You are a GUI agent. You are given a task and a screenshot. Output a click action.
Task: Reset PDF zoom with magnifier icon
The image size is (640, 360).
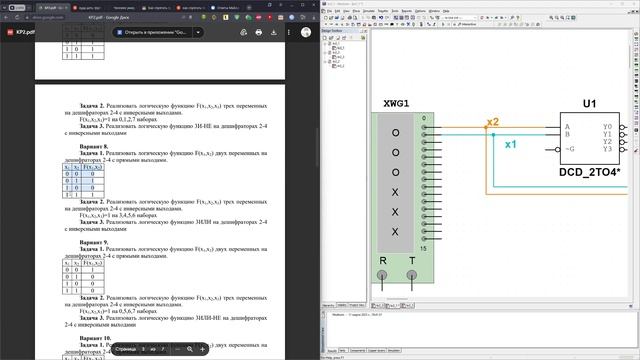(x=190, y=349)
